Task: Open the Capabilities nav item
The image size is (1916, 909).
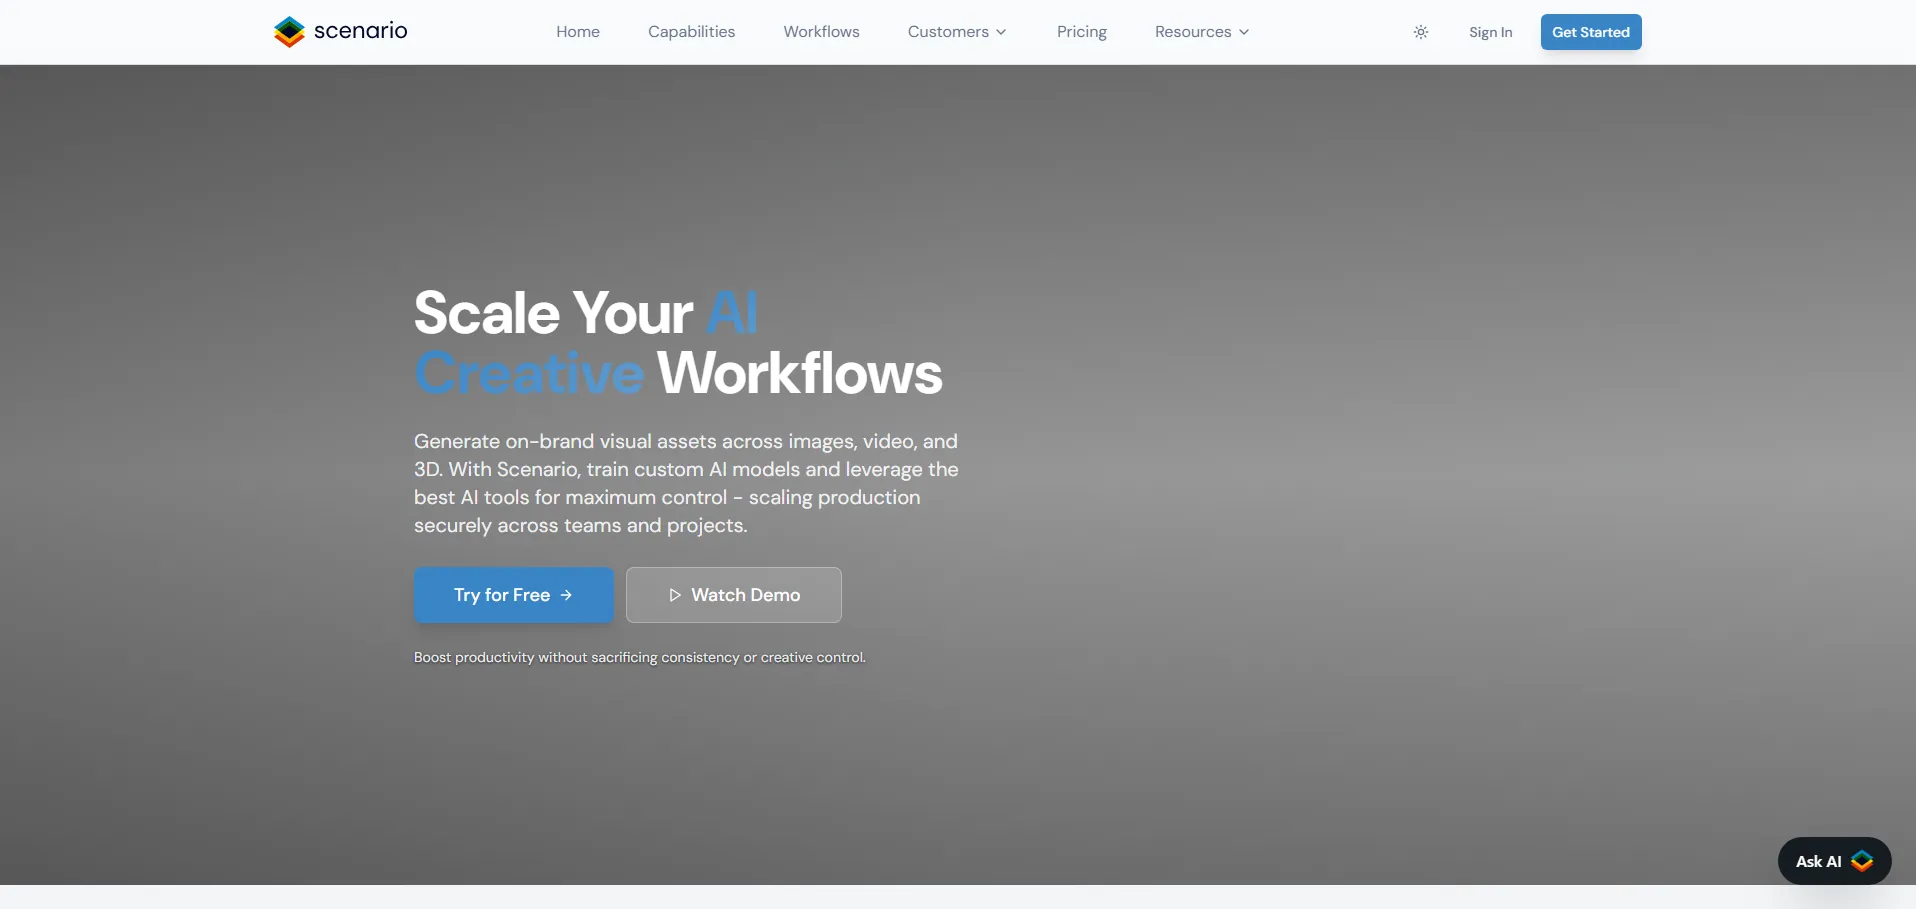Action: click(x=691, y=32)
